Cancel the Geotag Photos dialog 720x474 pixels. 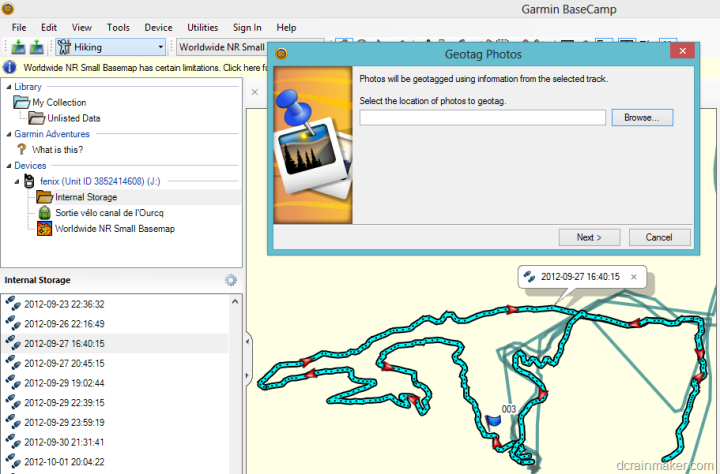click(x=659, y=237)
